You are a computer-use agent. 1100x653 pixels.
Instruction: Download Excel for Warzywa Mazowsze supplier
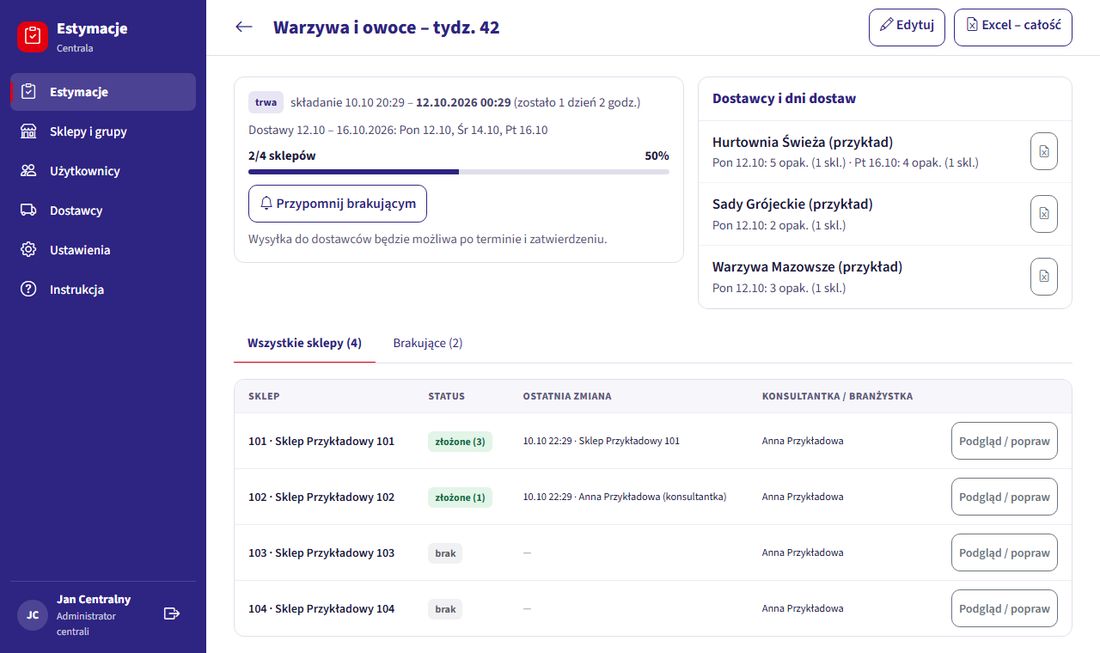point(1044,276)
